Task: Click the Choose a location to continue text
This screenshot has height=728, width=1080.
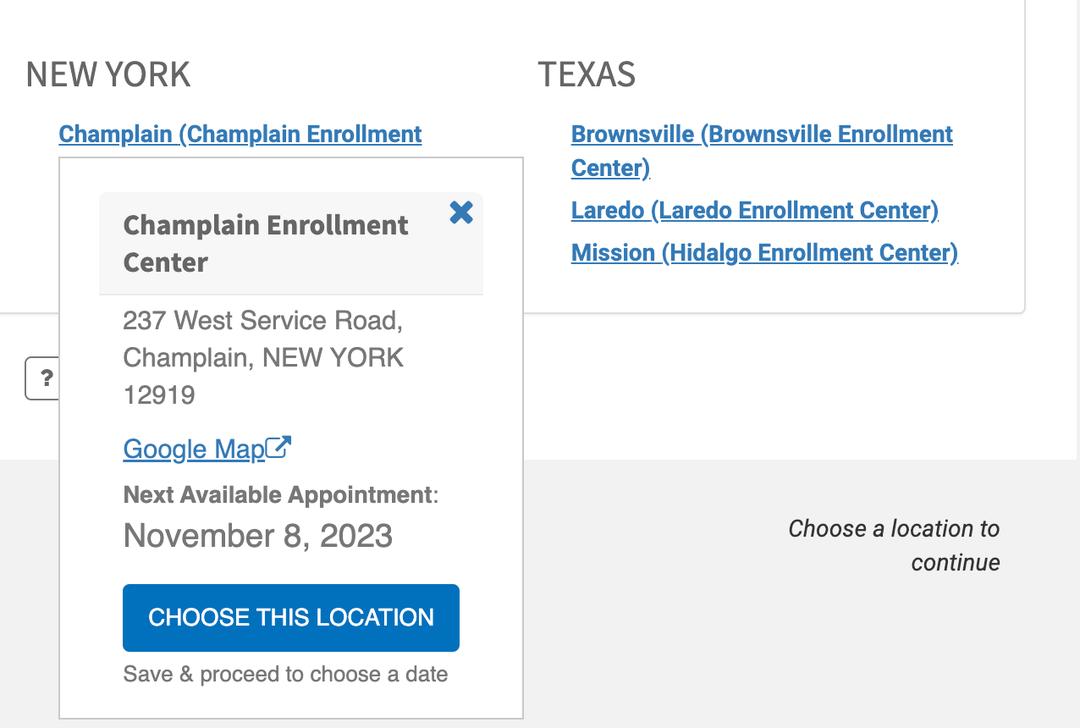Action: [894, 545]
